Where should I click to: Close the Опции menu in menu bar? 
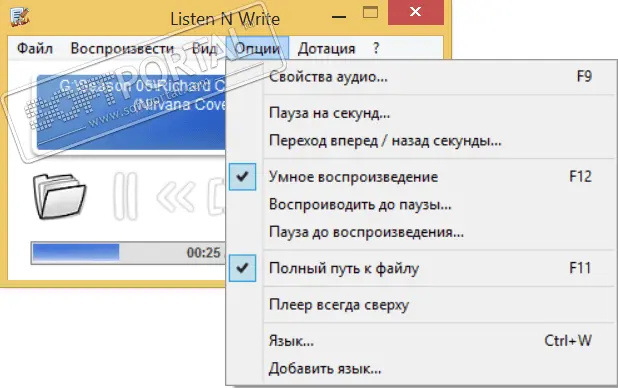(257, 48)
